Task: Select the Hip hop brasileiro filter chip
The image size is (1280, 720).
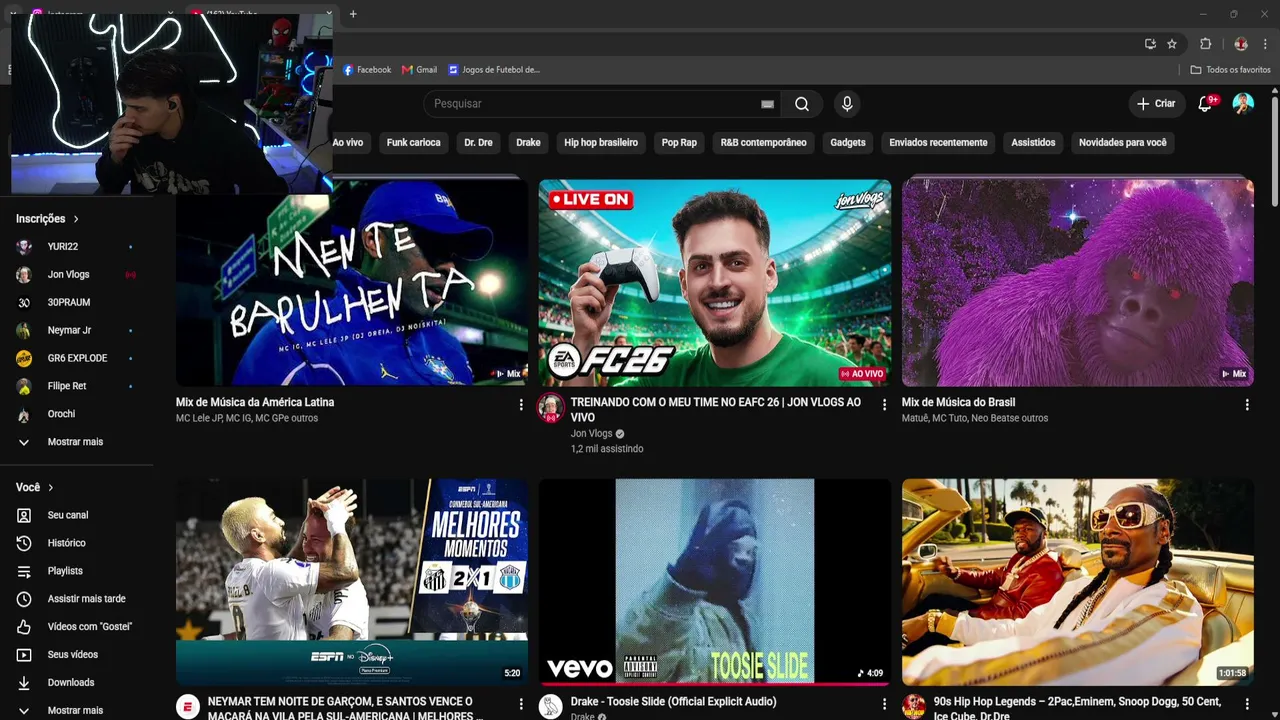Action: (601, 142)
